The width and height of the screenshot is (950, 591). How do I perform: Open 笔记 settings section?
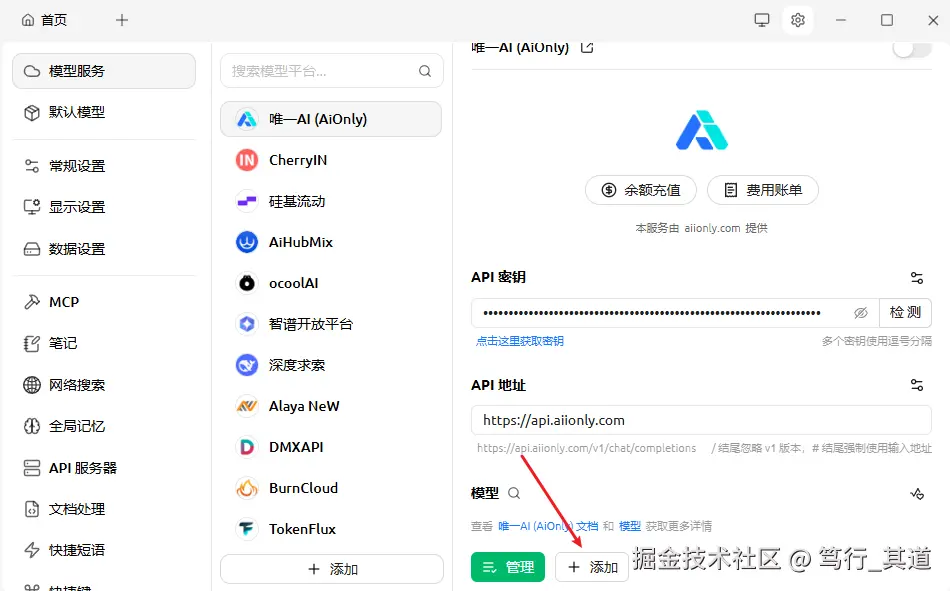tap(104, 343)
